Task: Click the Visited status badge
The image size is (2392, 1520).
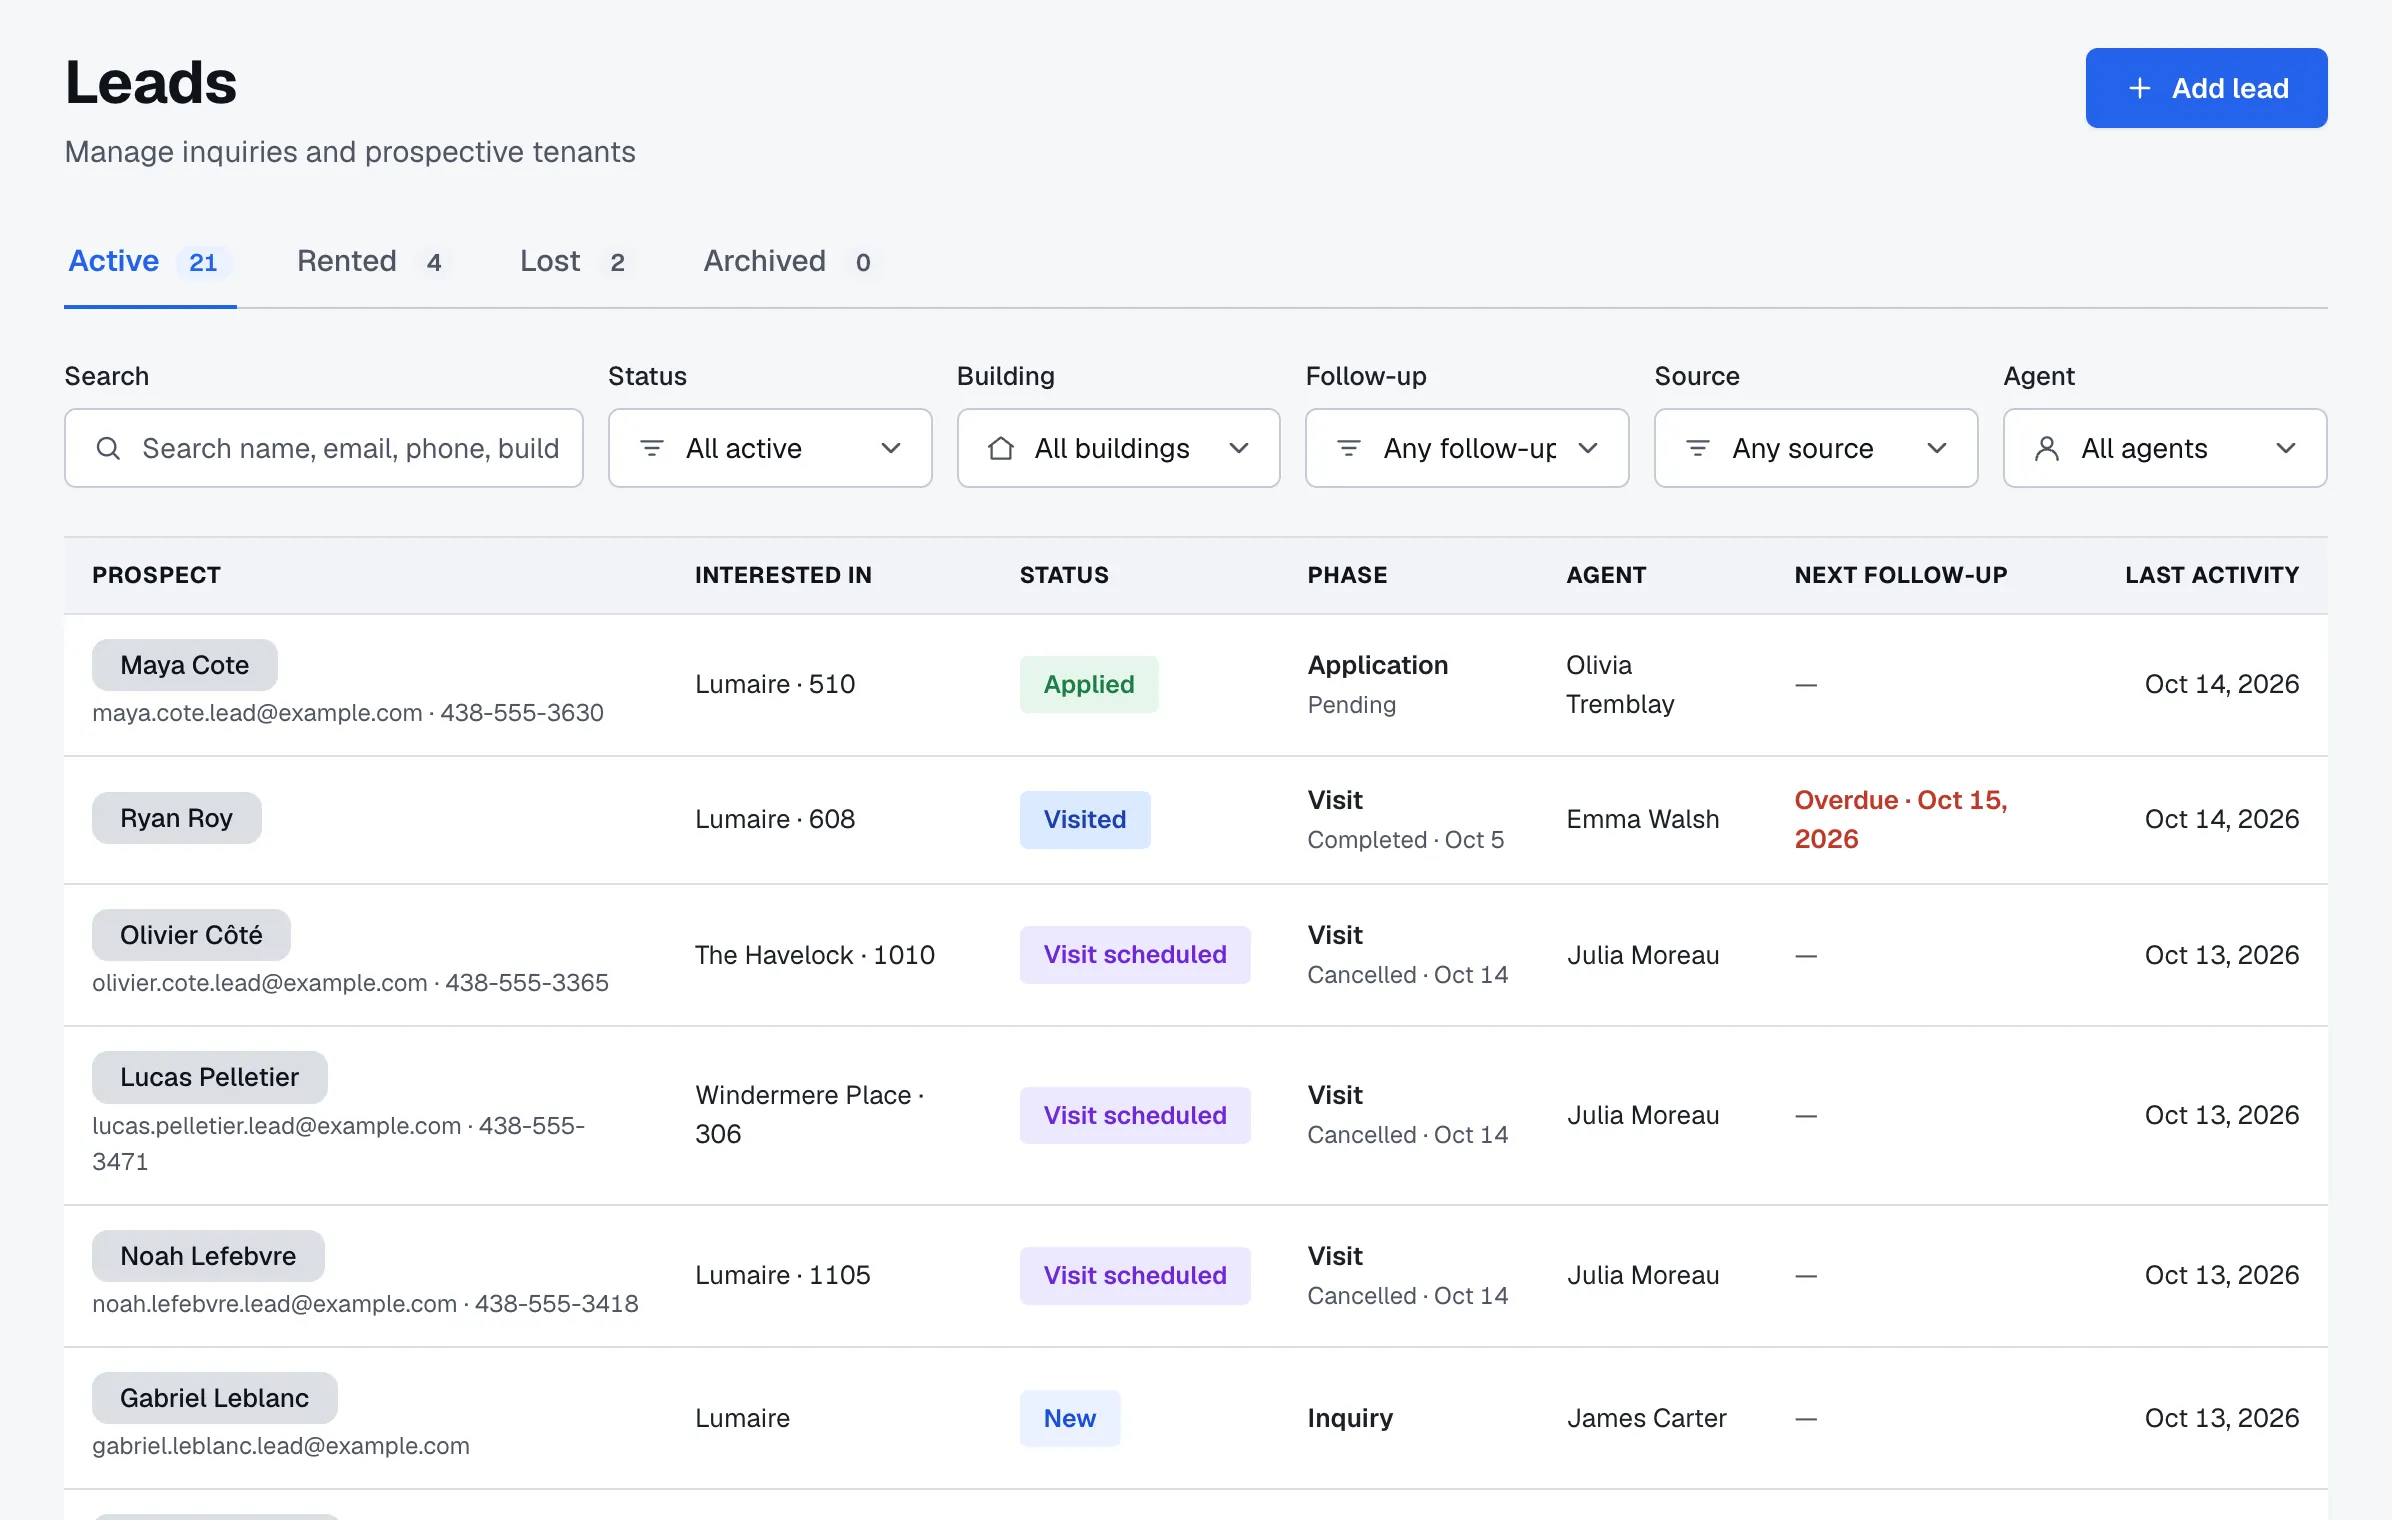Action: click(1085, 819)
